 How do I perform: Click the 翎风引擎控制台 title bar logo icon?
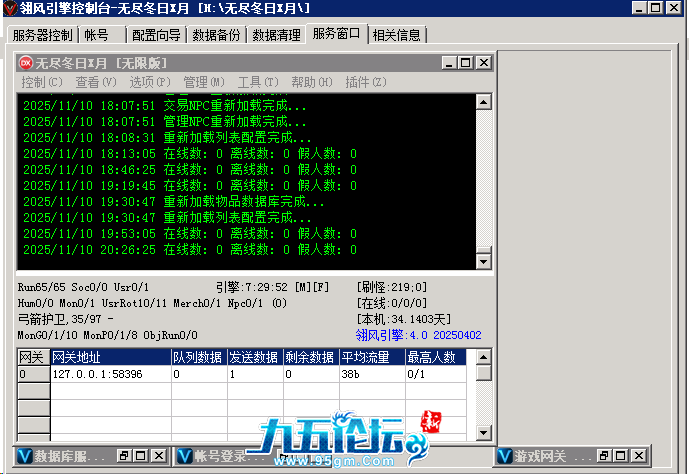pyautogui.click(x=10, y=8)
